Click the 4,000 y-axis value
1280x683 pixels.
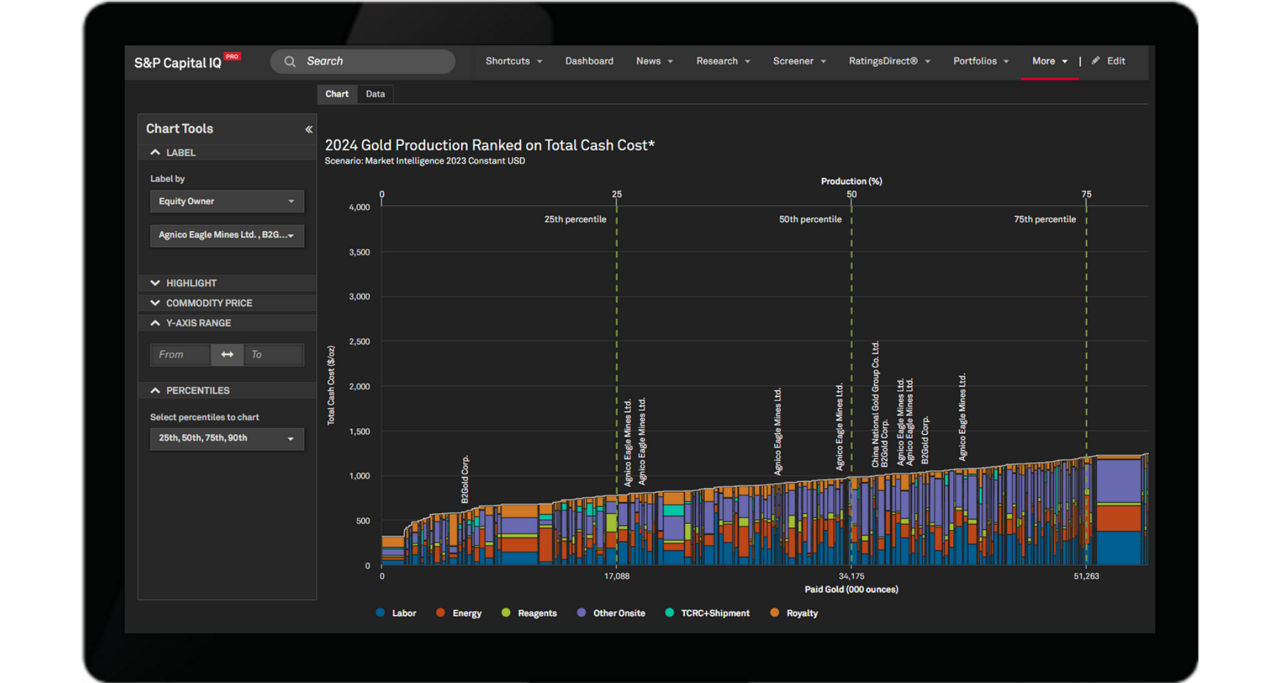359,207
